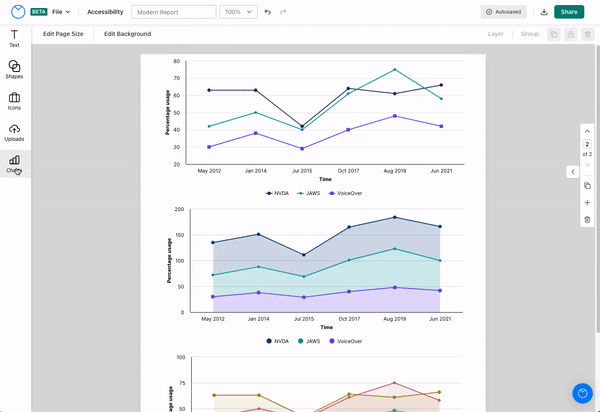The image size is (600, 412).
Task: Duplicate the current page
Action: pos(587,186)
